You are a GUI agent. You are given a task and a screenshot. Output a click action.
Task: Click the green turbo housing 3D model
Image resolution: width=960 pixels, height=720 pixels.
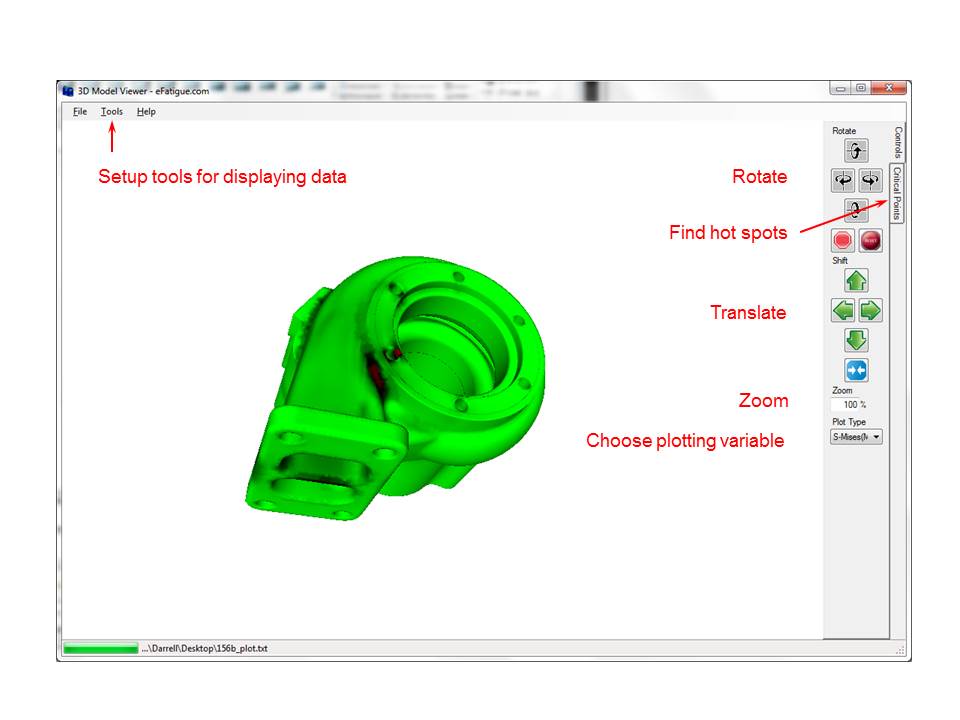395,388
